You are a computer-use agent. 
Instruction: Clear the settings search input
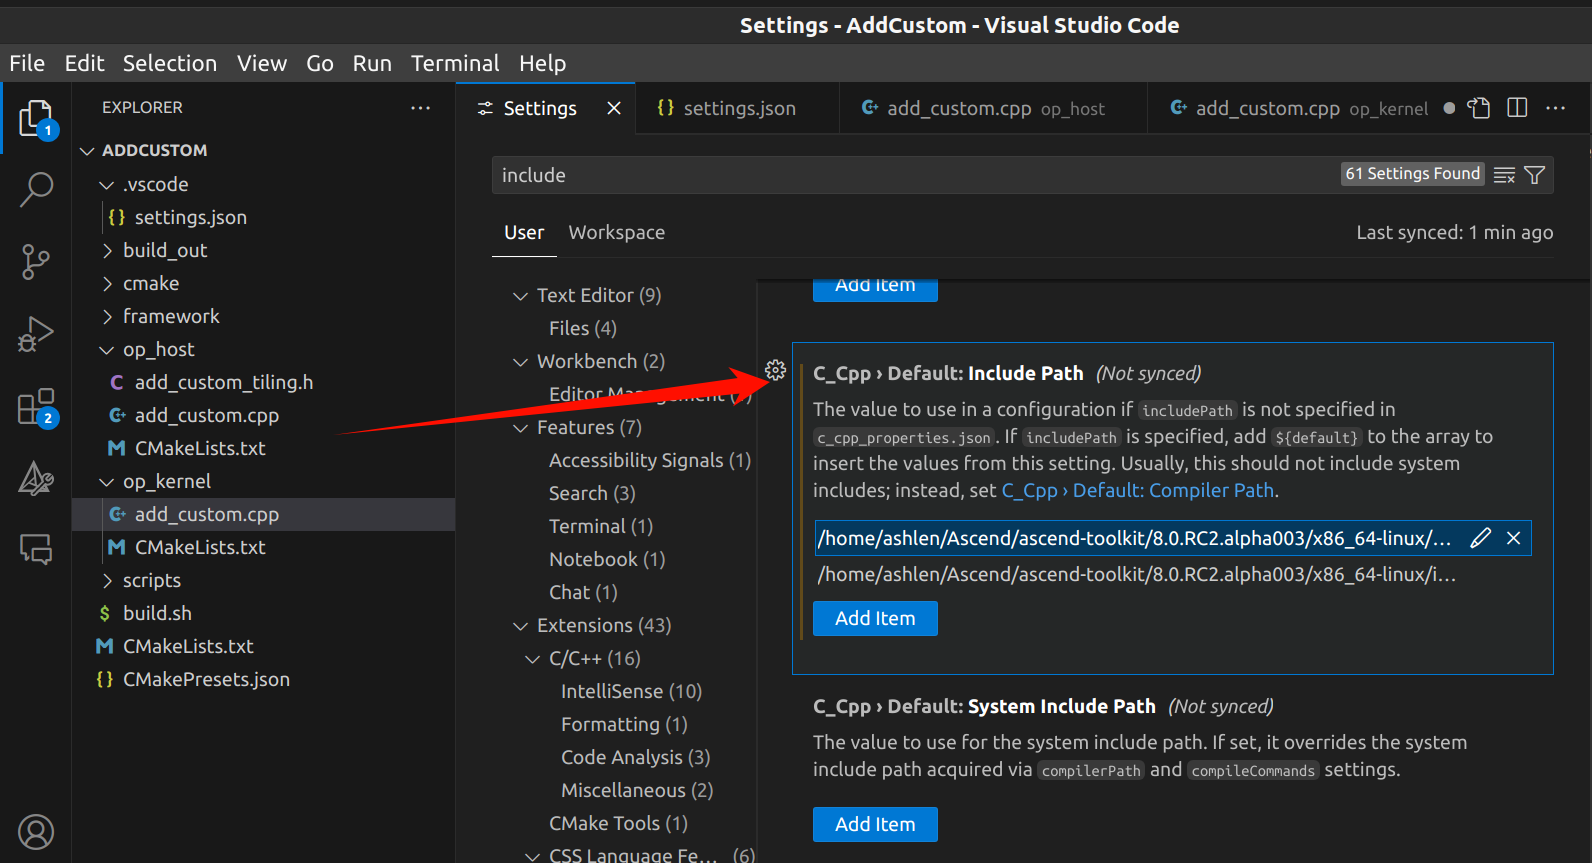click(x=1504, y=175)
